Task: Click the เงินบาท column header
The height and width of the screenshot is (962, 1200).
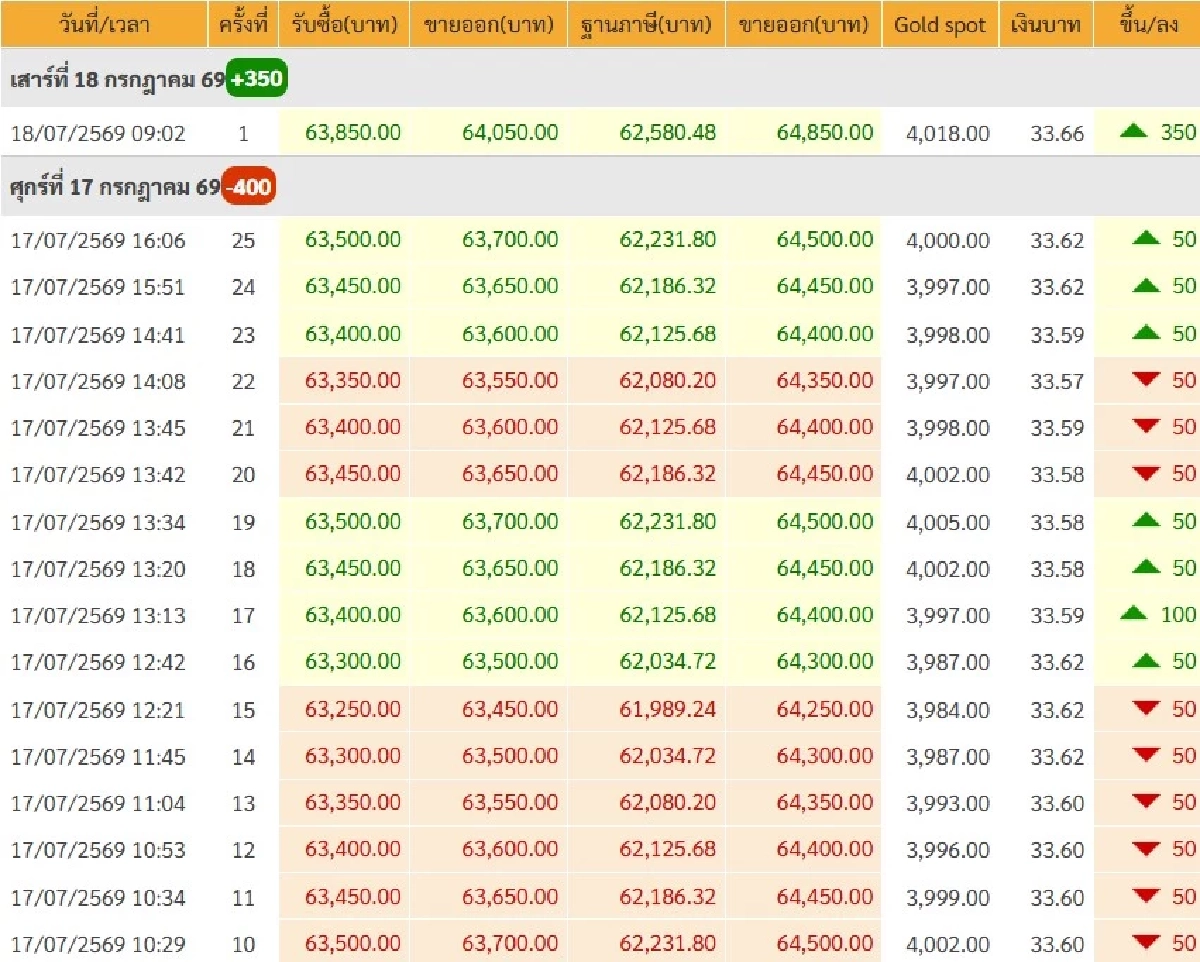Action: (x=1046, y=24)
